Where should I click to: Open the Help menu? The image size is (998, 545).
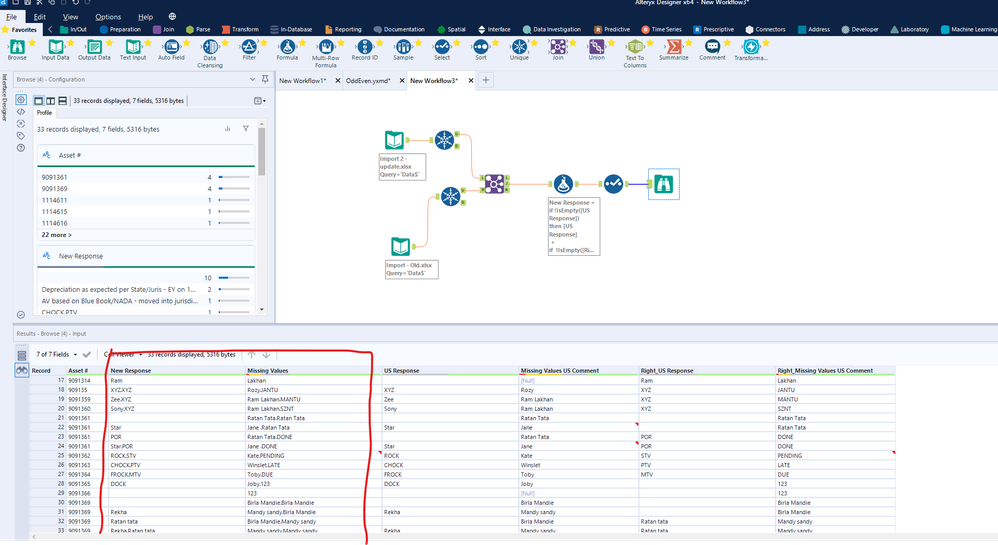(145, 17)
